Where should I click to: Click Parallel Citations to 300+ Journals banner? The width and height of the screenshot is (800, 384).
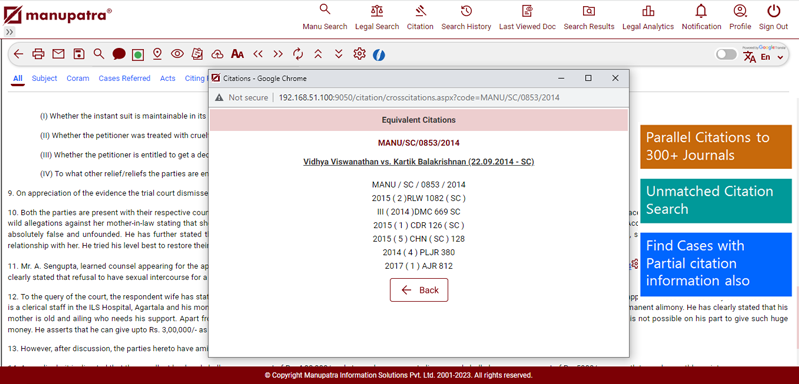(716, 146)
